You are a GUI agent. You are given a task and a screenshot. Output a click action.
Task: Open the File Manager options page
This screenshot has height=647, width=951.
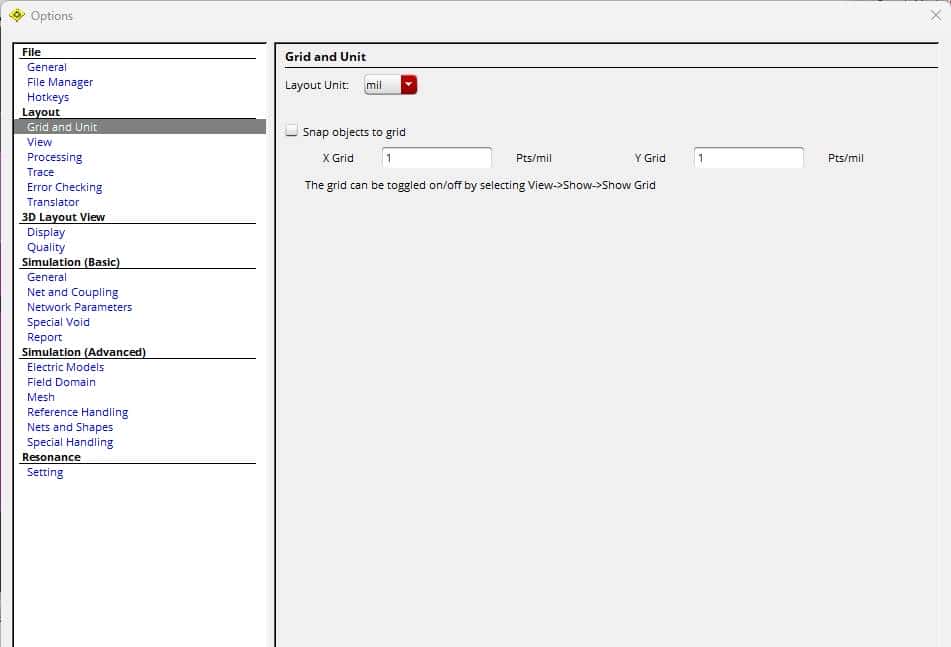(x=60, y=82)
